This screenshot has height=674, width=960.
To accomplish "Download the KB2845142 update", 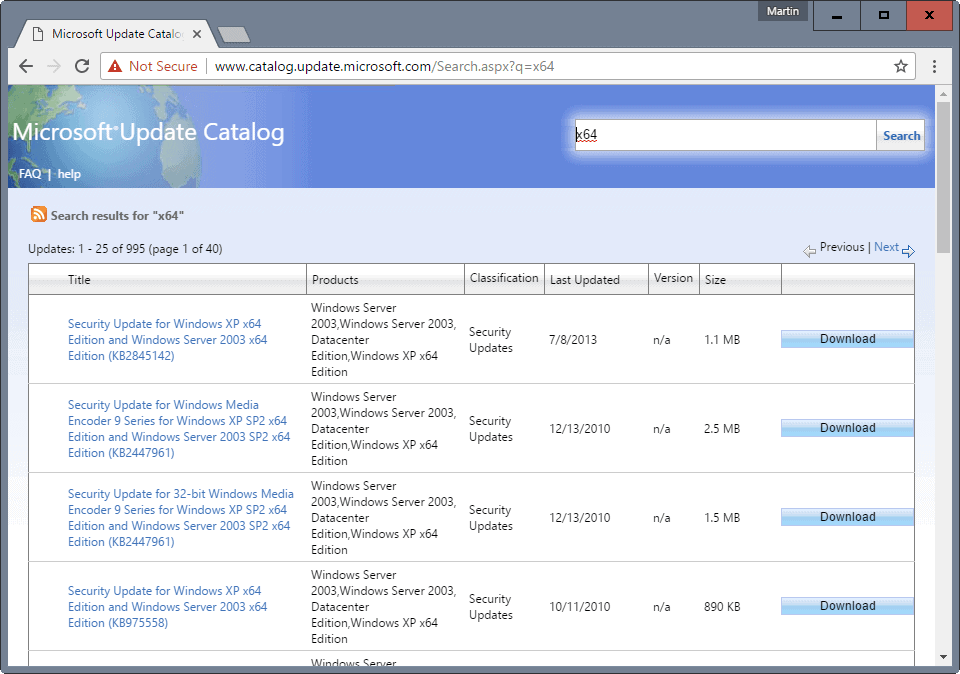I will (x=847, y=339).
